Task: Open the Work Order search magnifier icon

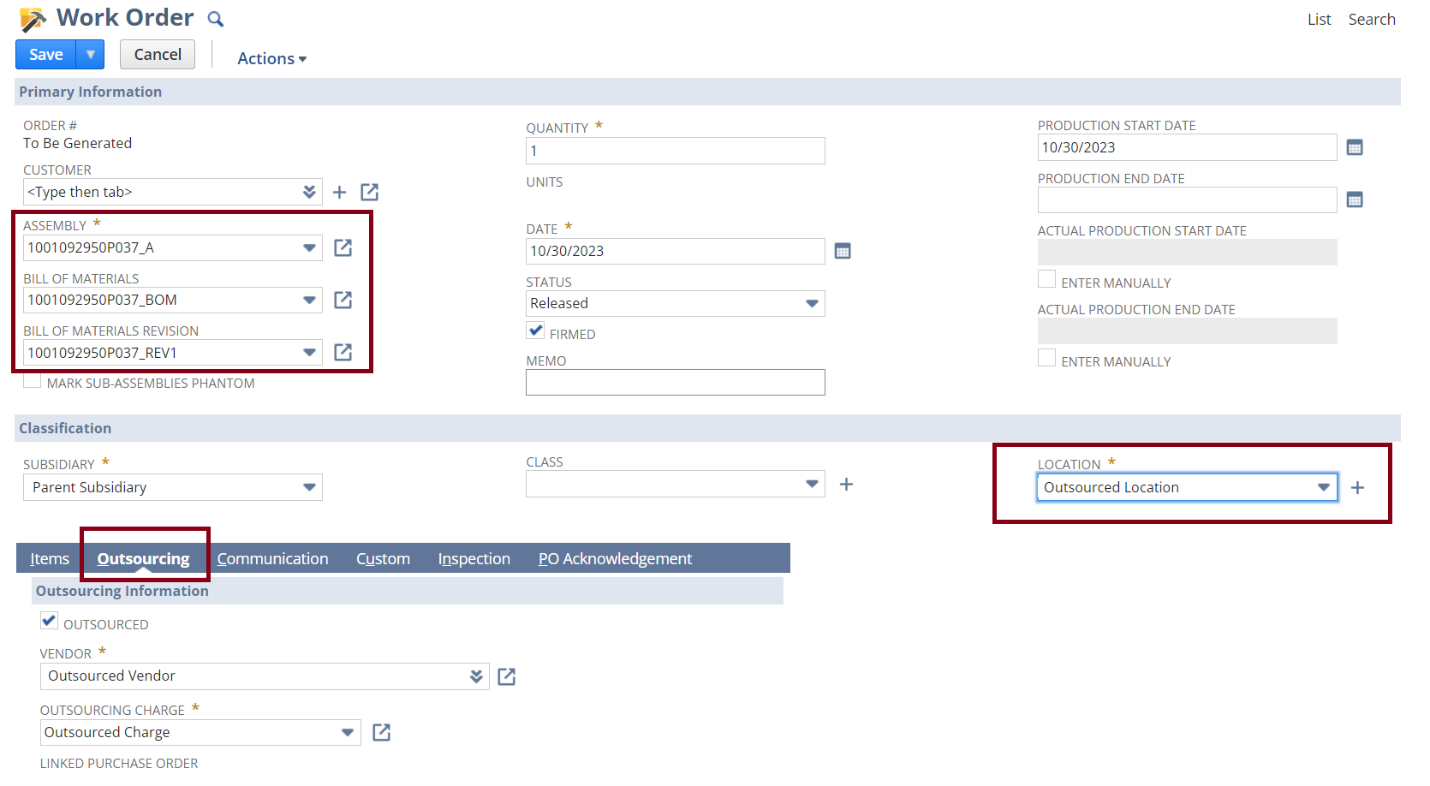Action: tap(214, 18)
